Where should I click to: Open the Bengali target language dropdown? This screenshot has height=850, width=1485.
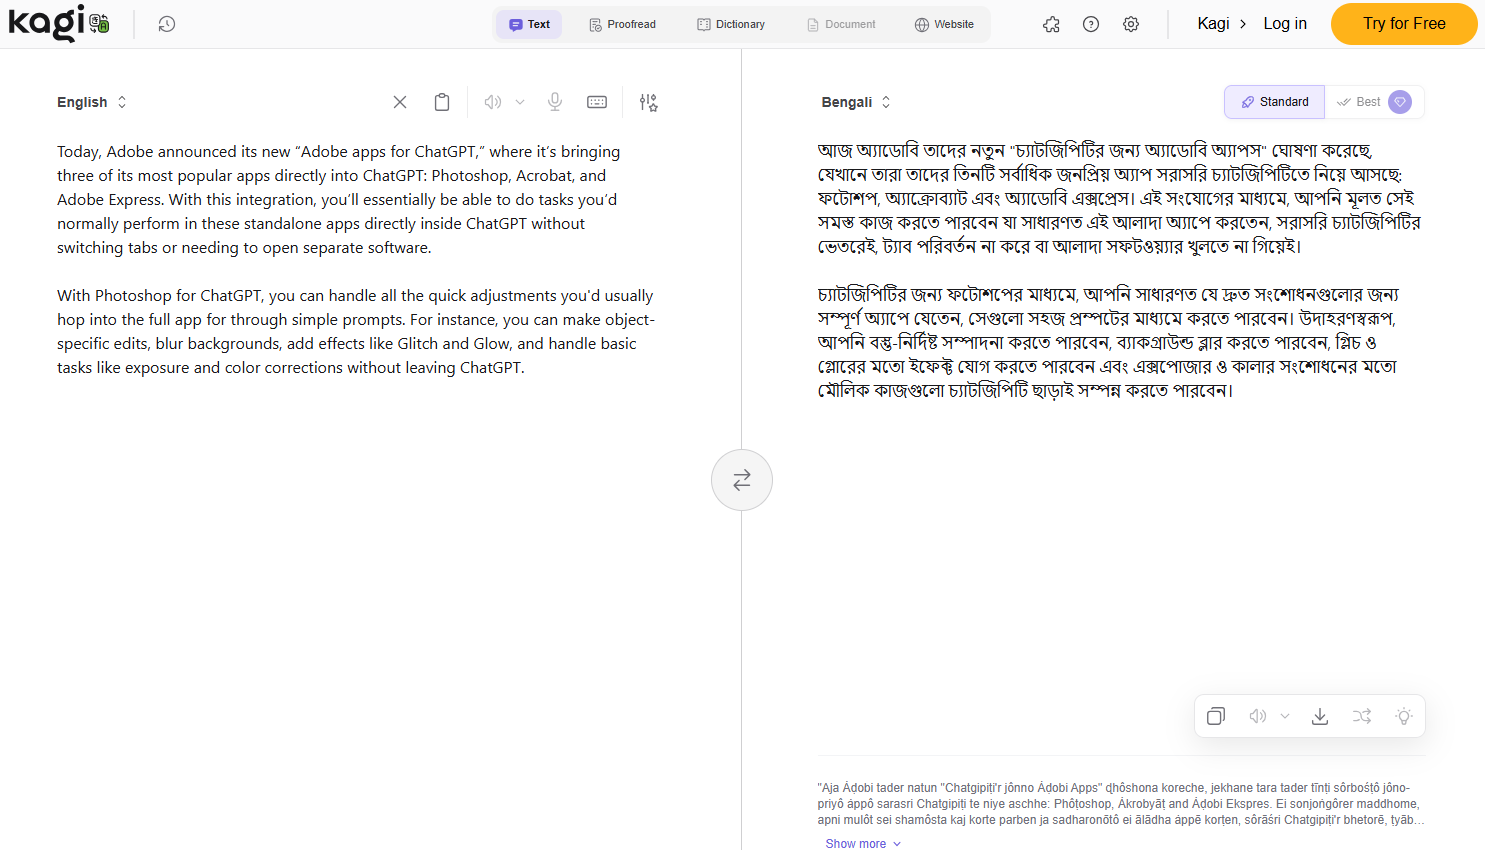coord(856,101)
